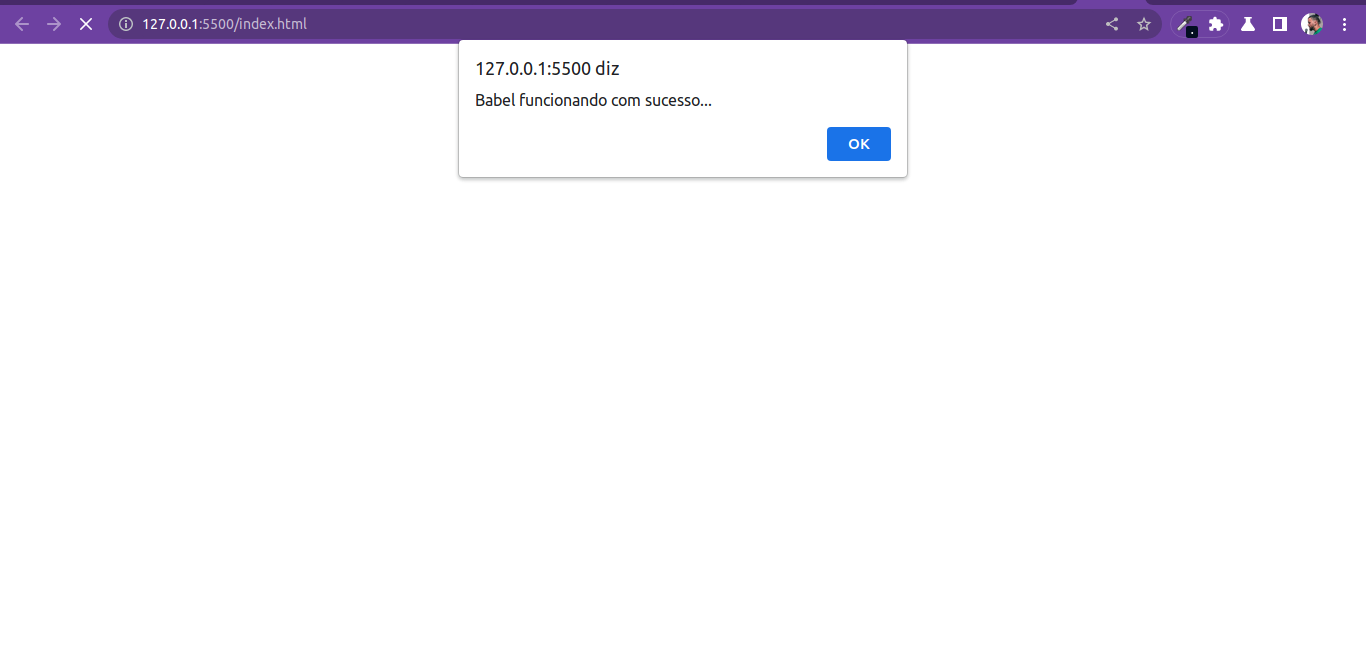Go forward to the next page
1366x664 pixels.
click(x=54, y=24)
